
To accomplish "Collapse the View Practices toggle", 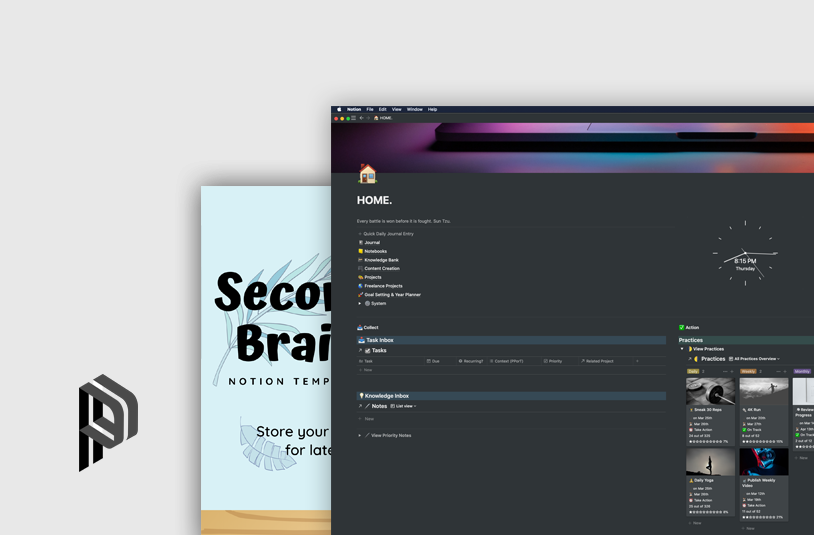I will coord(682,349).
